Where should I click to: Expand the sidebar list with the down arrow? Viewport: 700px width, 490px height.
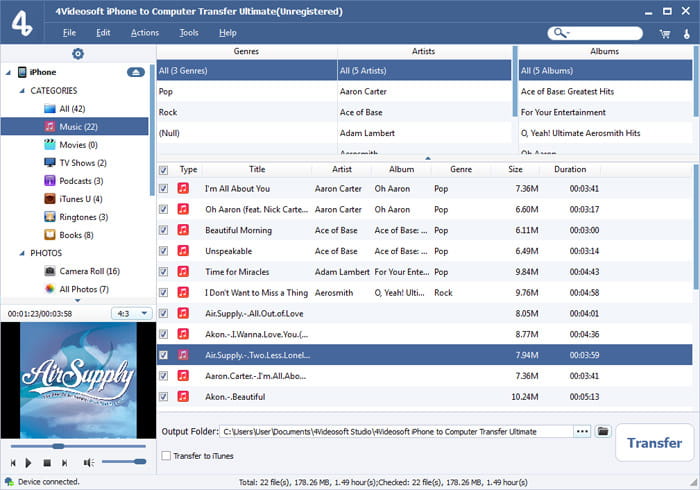coord(78,300)
